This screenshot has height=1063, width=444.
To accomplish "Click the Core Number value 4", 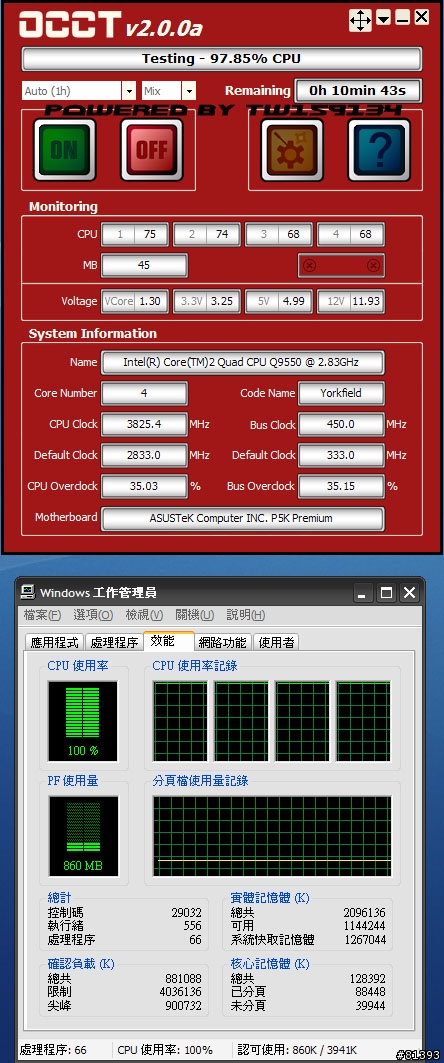I will point(144,393).
